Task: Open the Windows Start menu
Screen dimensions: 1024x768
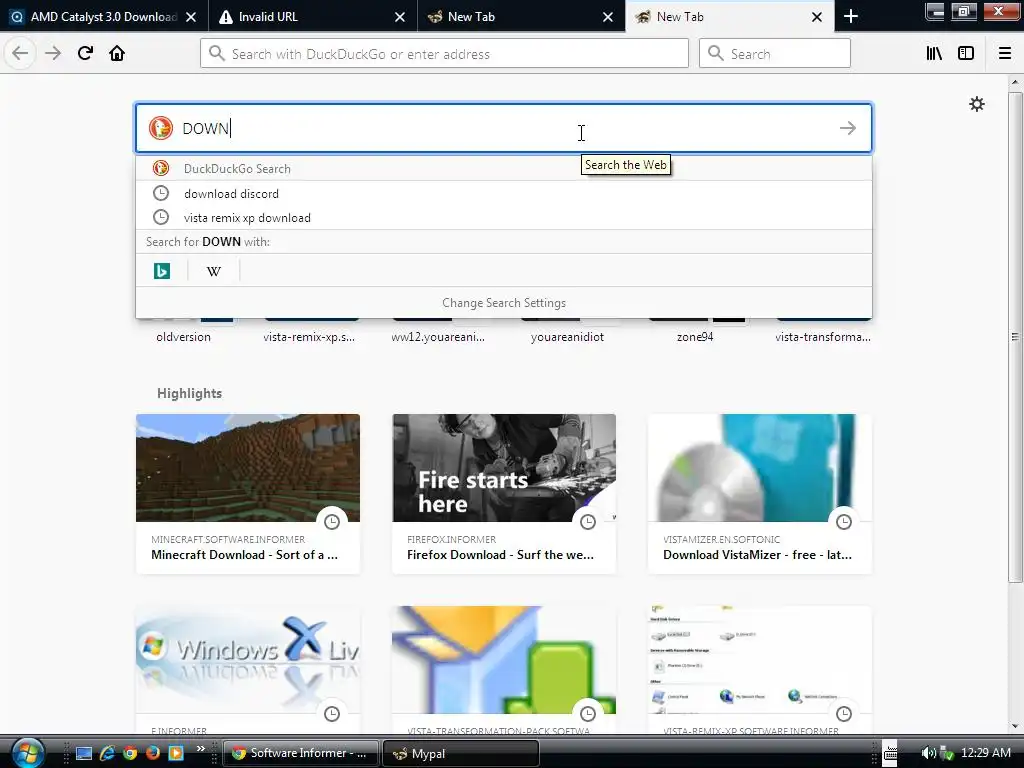Action: [x=27, y=752]
